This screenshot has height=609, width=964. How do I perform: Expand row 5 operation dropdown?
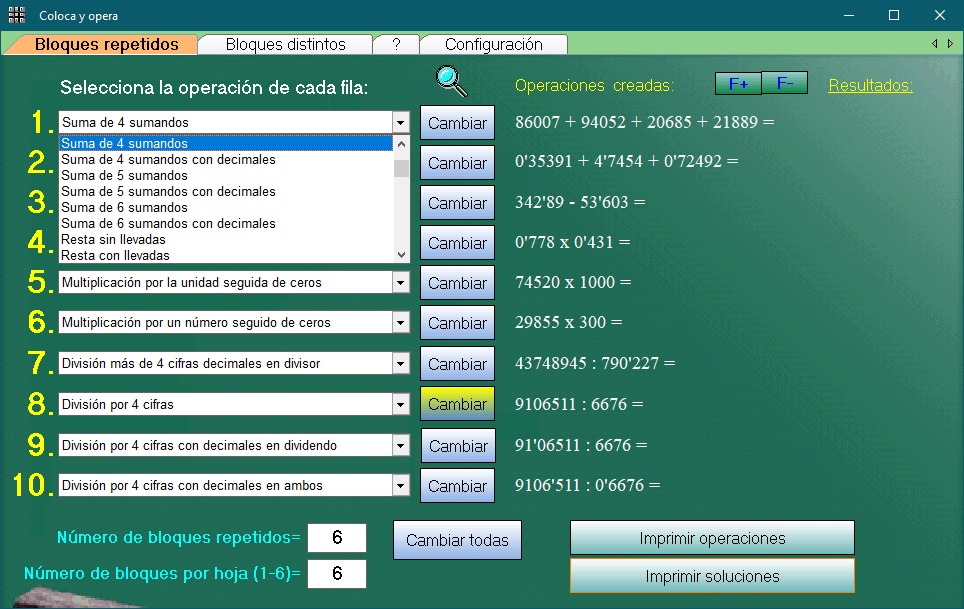click(401, 283)
